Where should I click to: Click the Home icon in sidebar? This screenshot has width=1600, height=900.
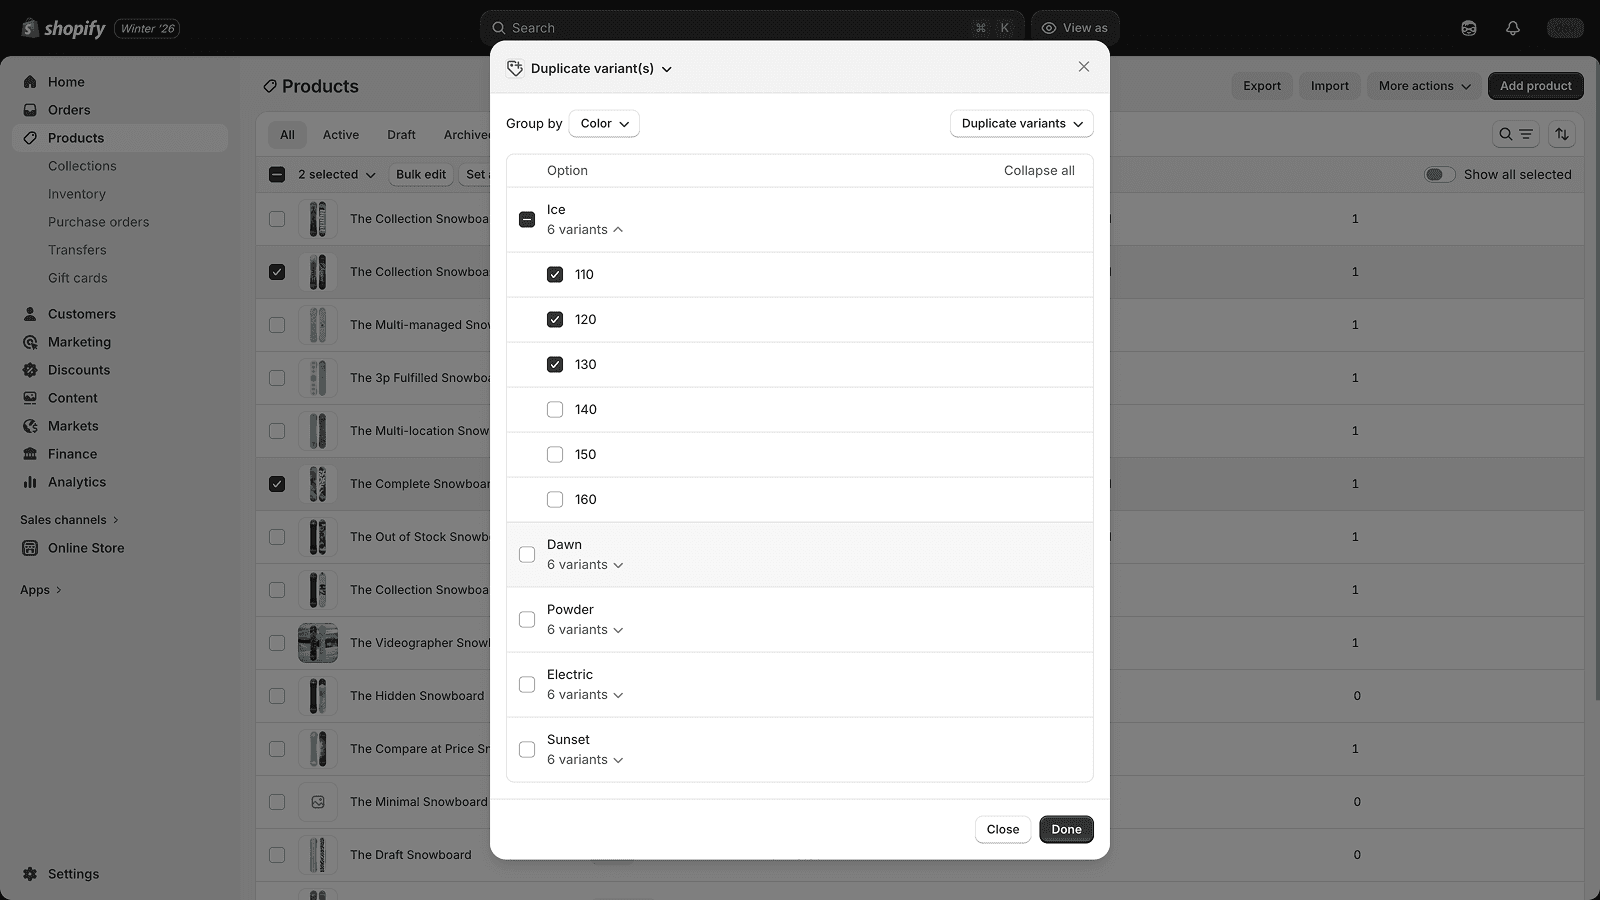click(30, 82)
